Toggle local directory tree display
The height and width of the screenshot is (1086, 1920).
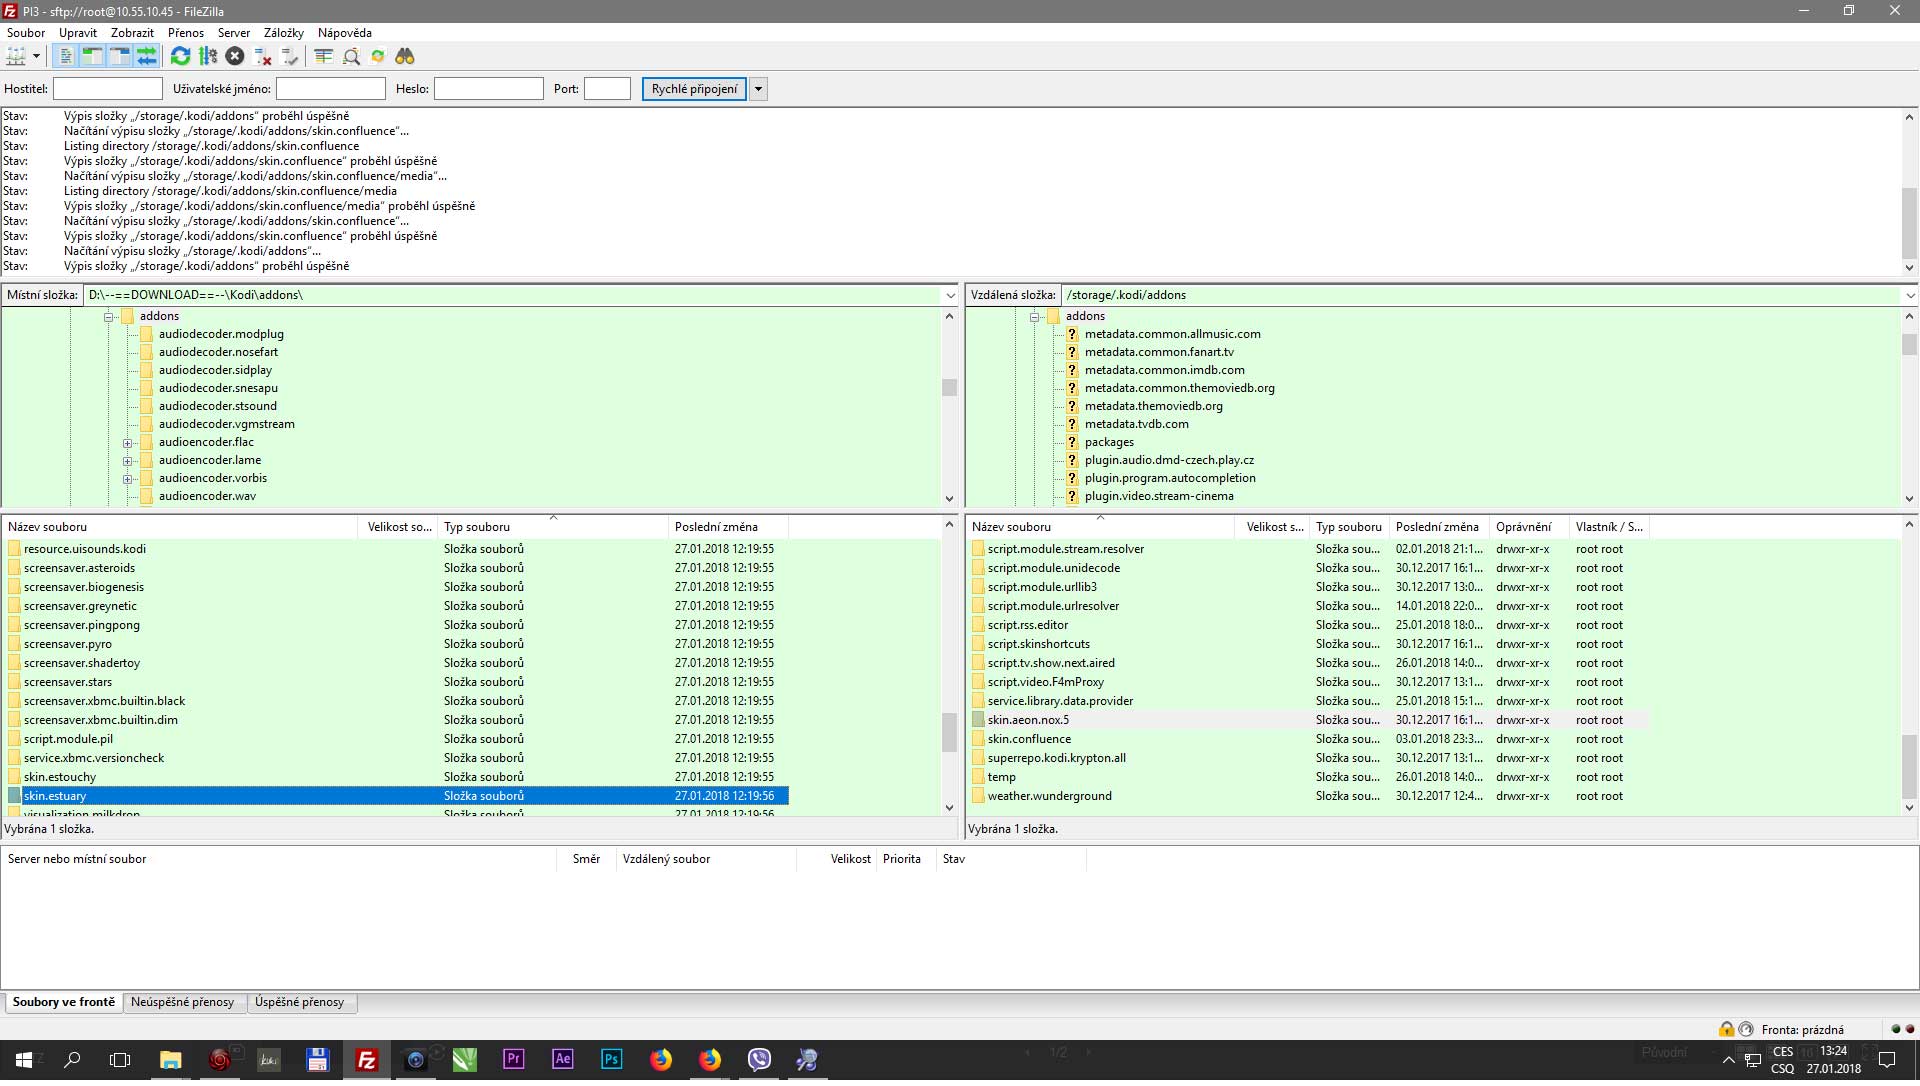point(92,57)
